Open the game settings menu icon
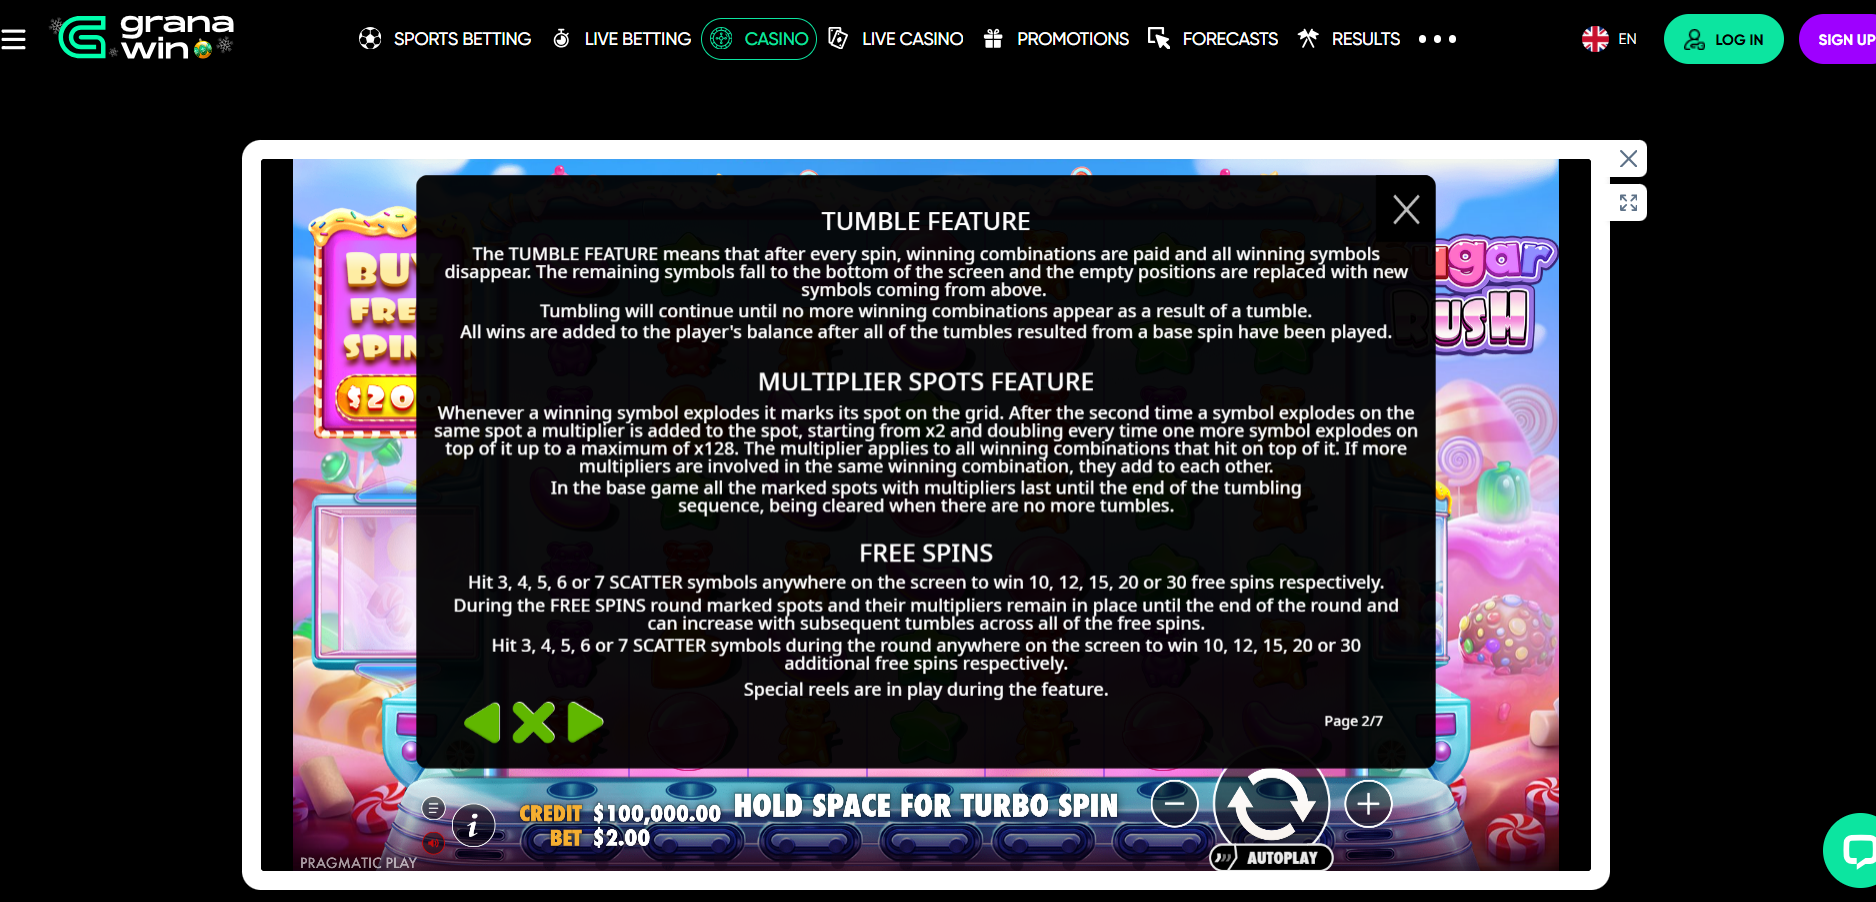 tap(433, 808)
